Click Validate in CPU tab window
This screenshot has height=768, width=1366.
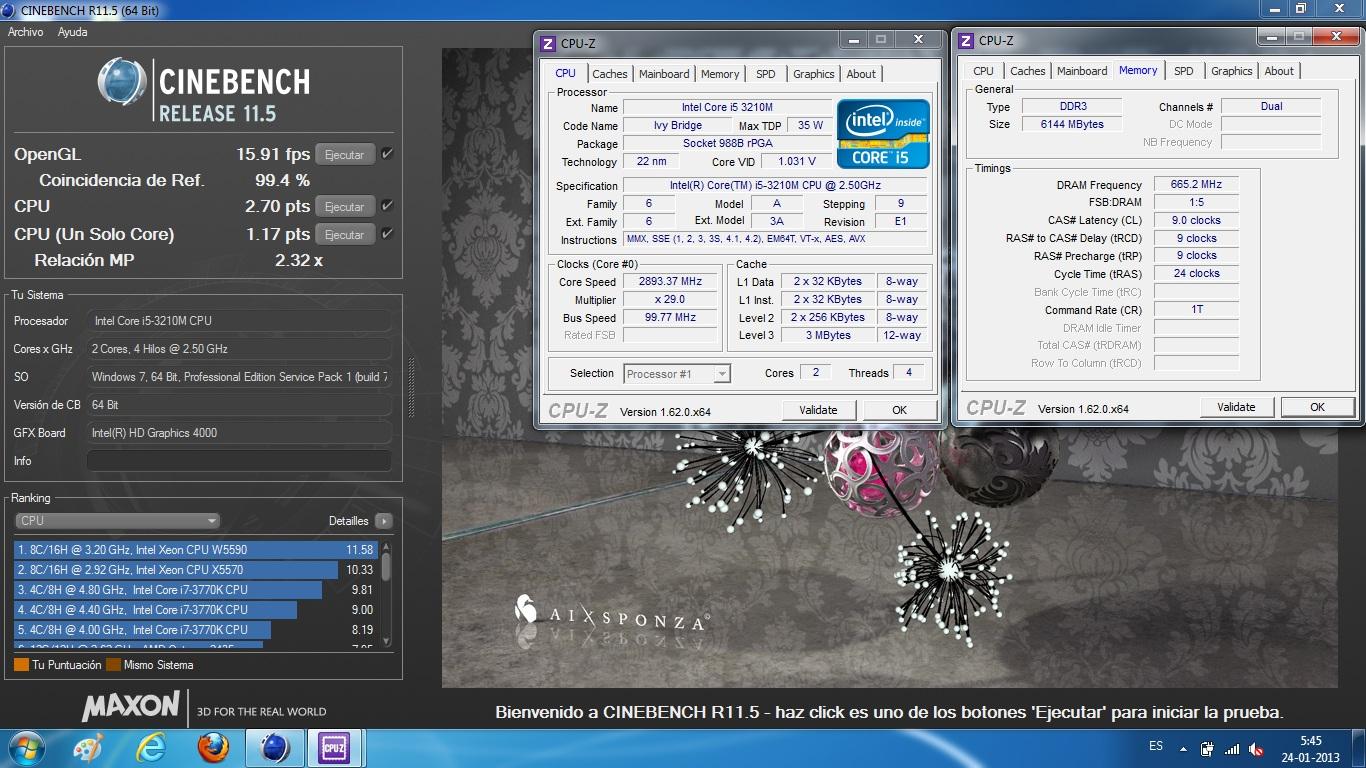pos(818,410)
